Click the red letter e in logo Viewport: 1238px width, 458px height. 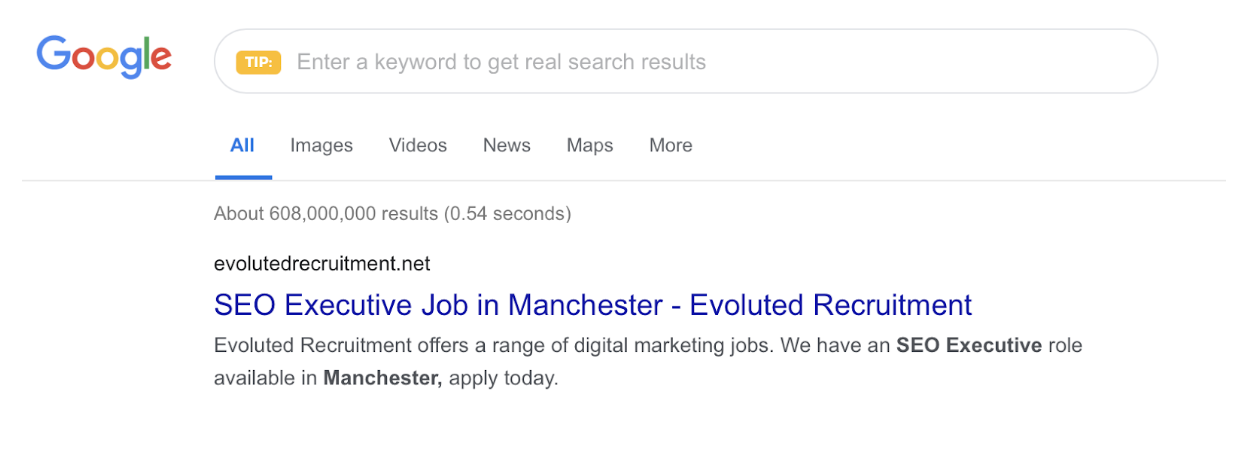click(x=159, y=58)
